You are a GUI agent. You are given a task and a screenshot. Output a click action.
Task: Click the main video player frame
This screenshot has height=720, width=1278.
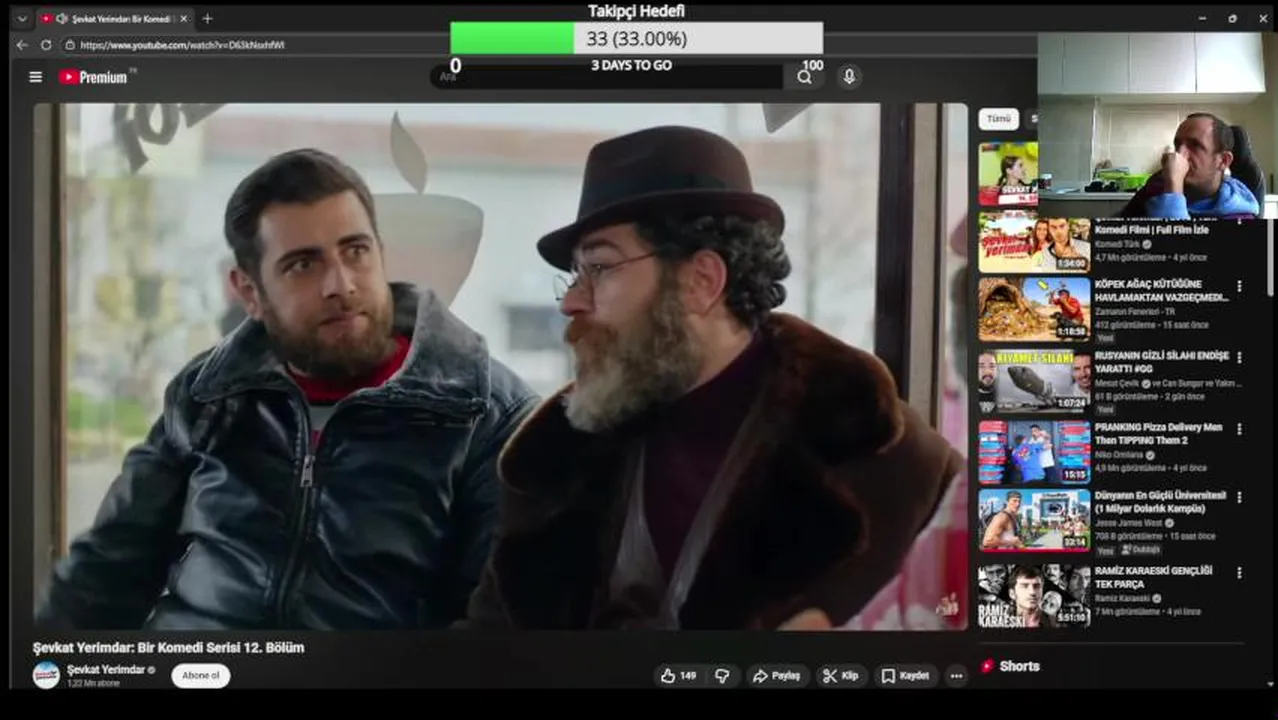coord(500,366)
